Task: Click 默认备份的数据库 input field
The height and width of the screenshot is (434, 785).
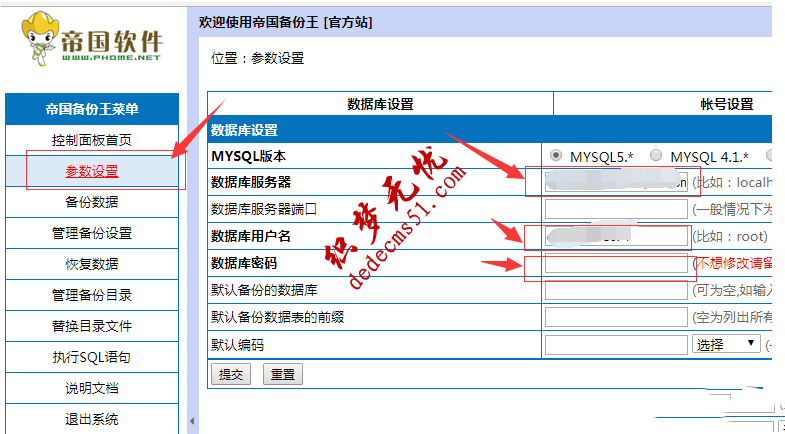Action: 616,290
